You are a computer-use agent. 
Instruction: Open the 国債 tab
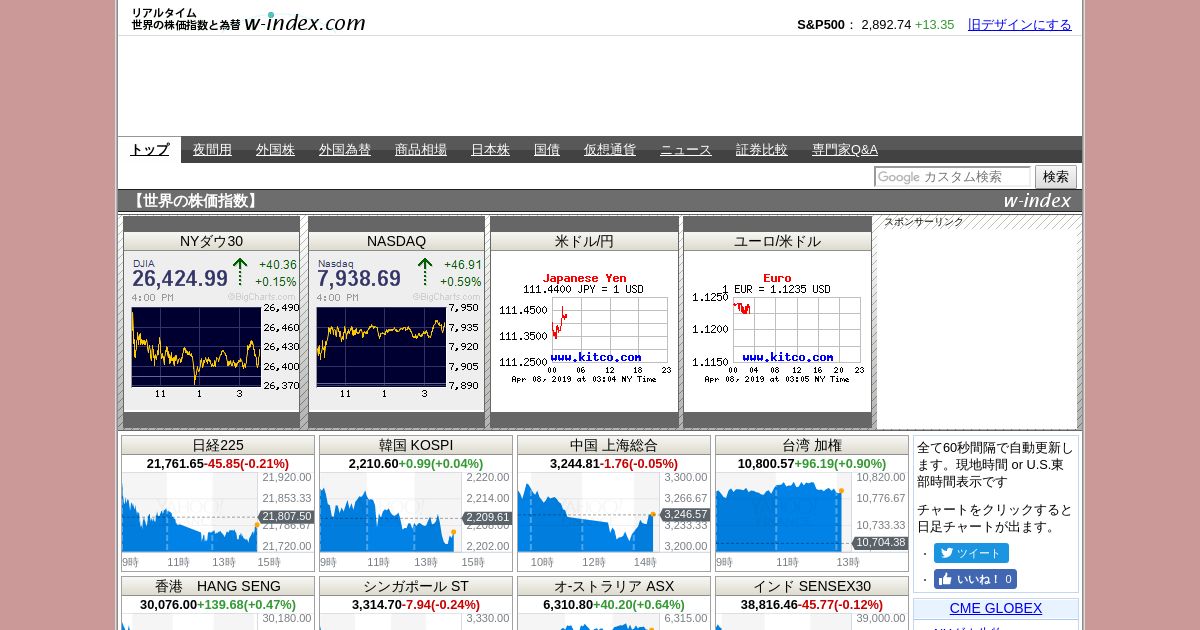click(547, 150)
